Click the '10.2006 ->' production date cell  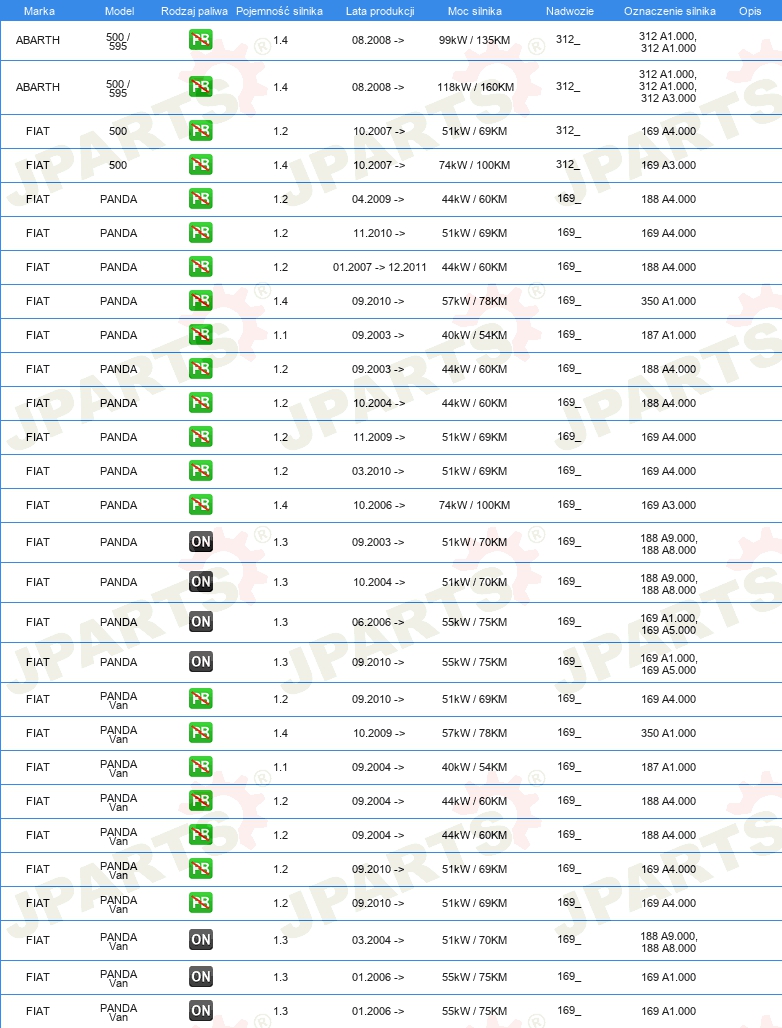point(379,505)
